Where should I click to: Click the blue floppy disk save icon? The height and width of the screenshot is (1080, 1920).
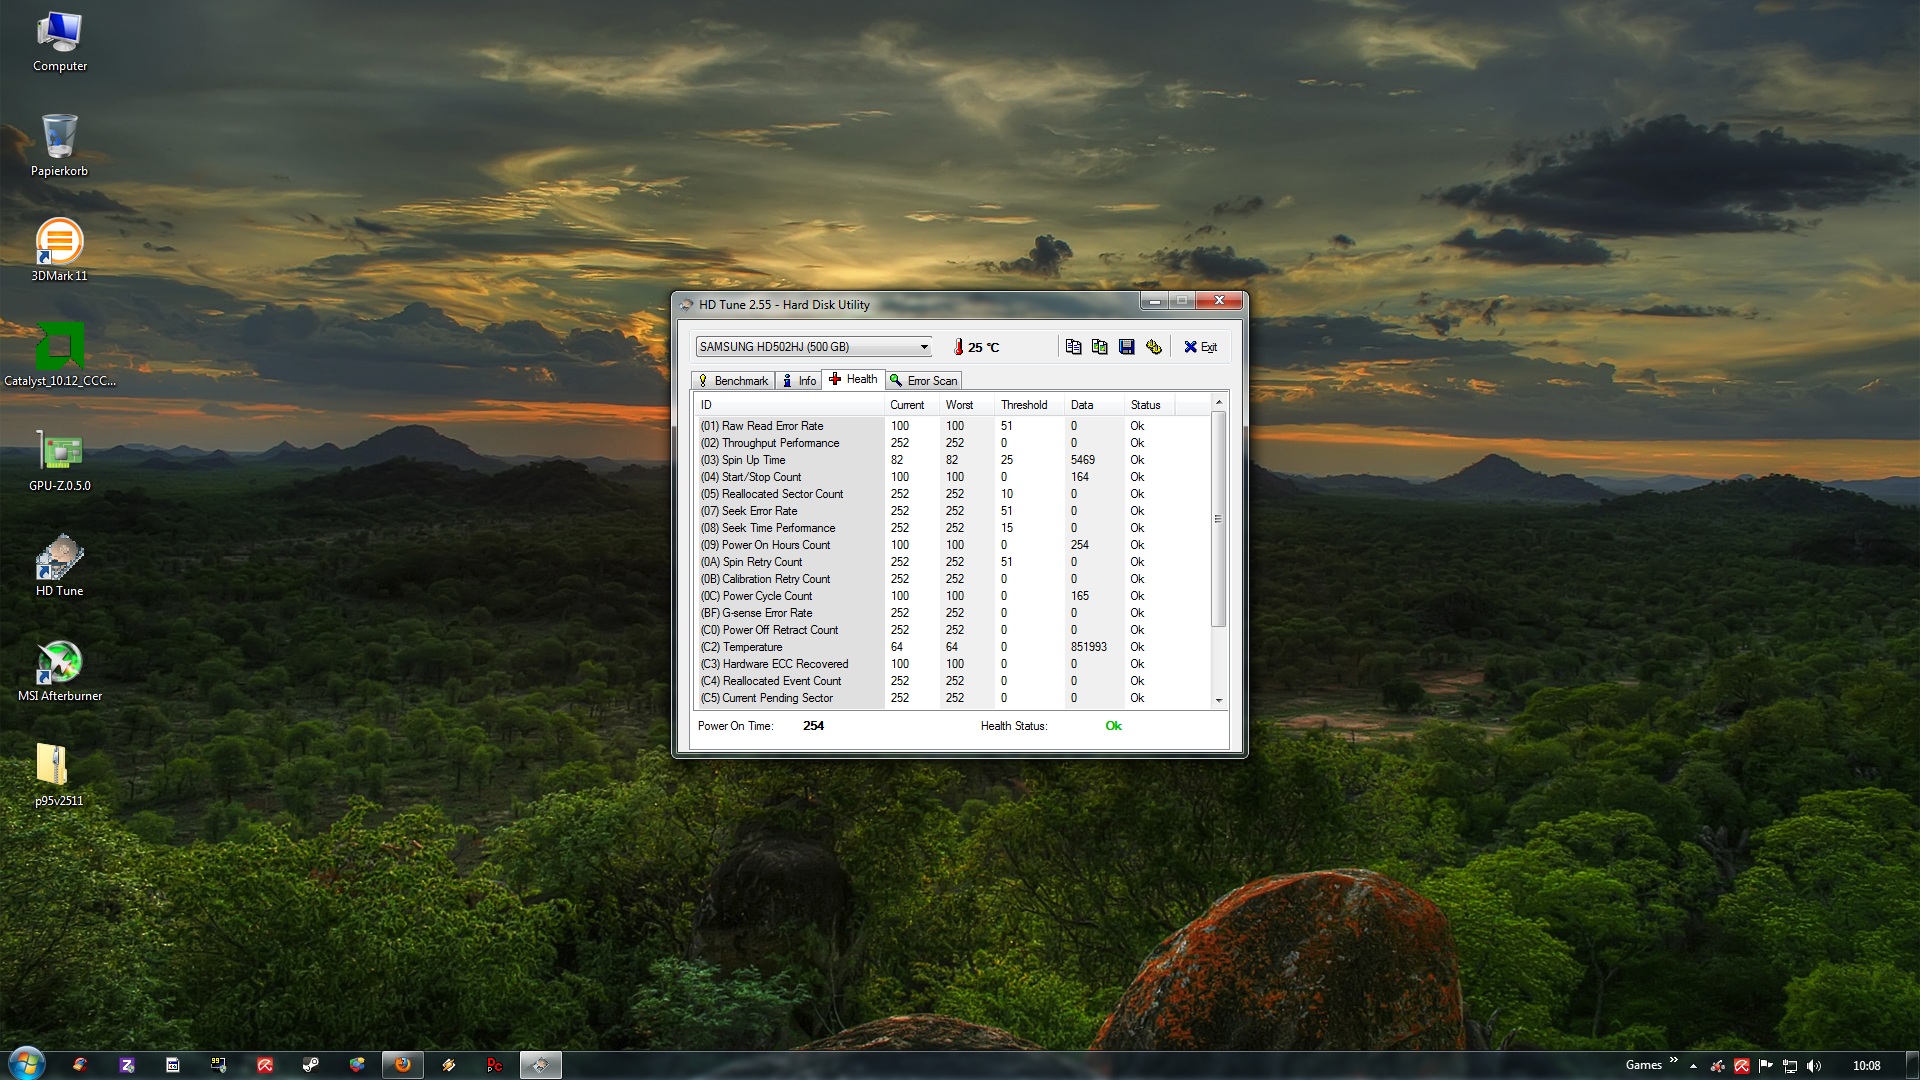[1127, 347]
